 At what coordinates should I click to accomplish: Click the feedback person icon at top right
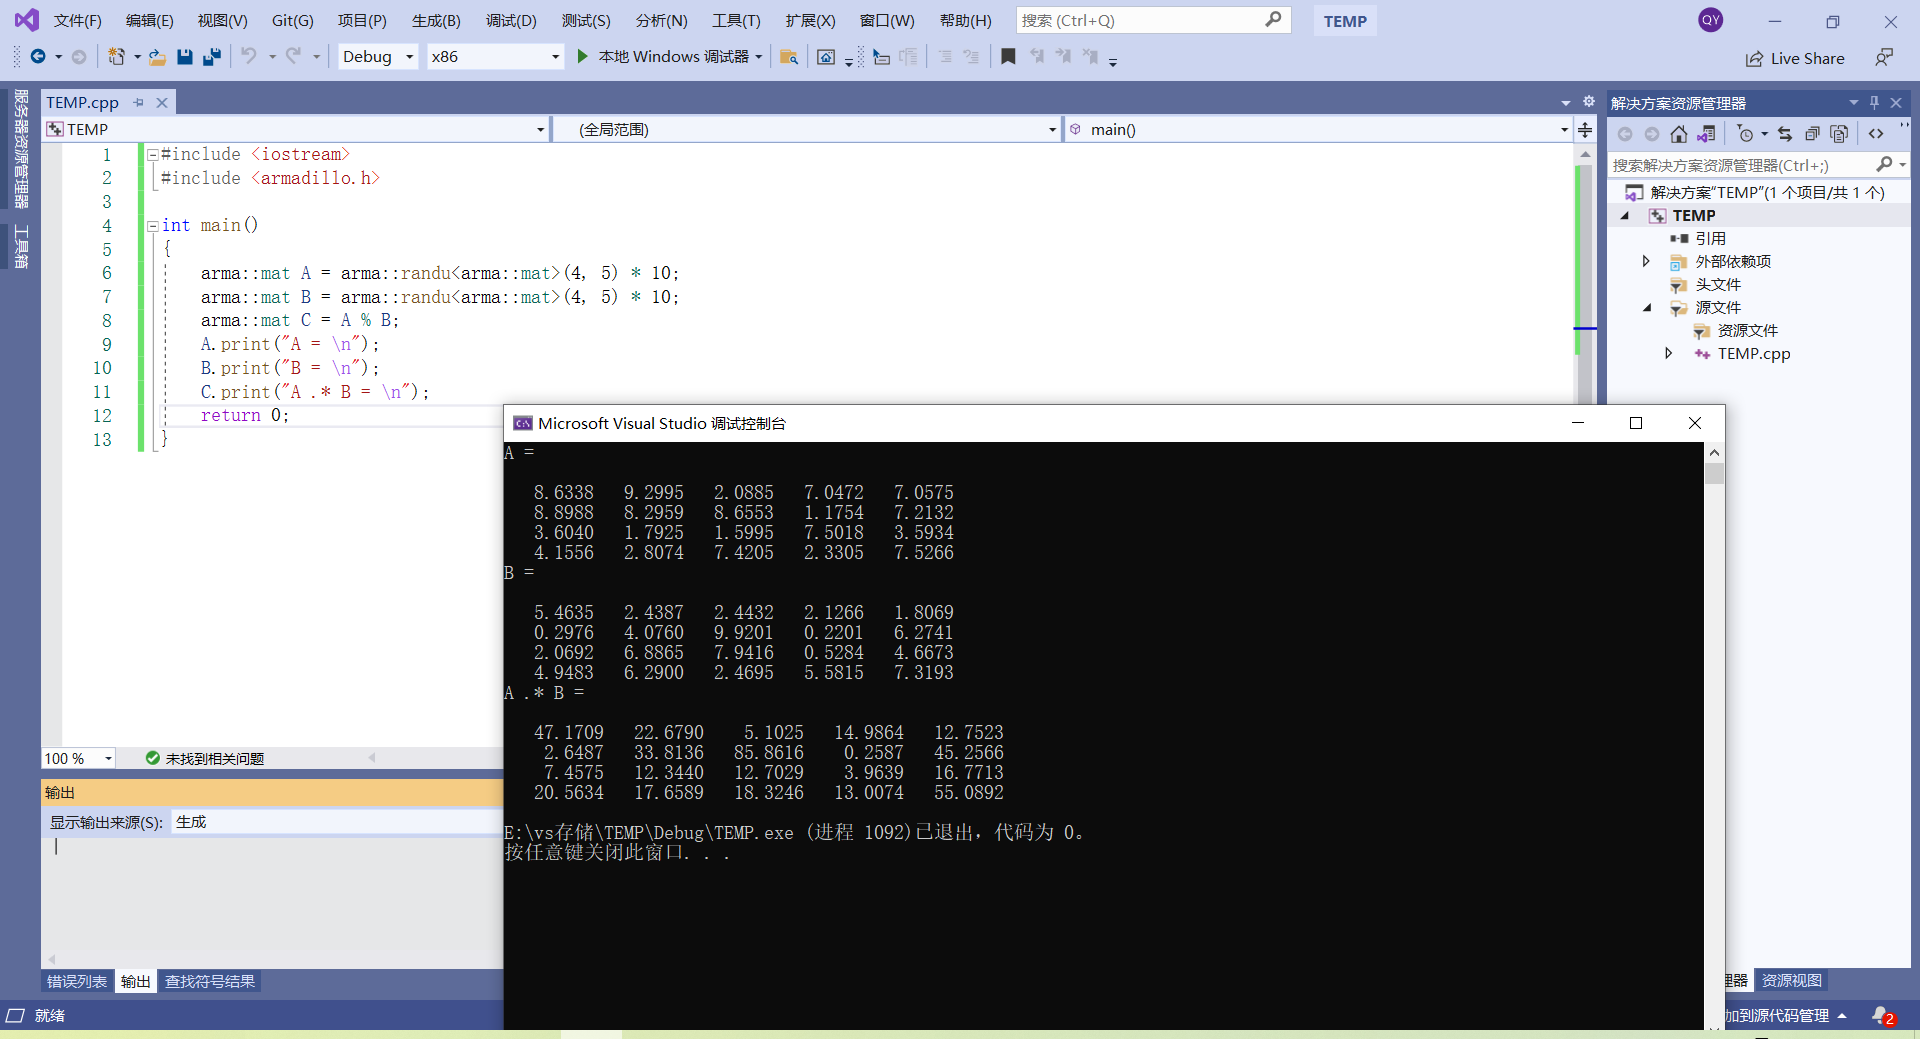1884,57
